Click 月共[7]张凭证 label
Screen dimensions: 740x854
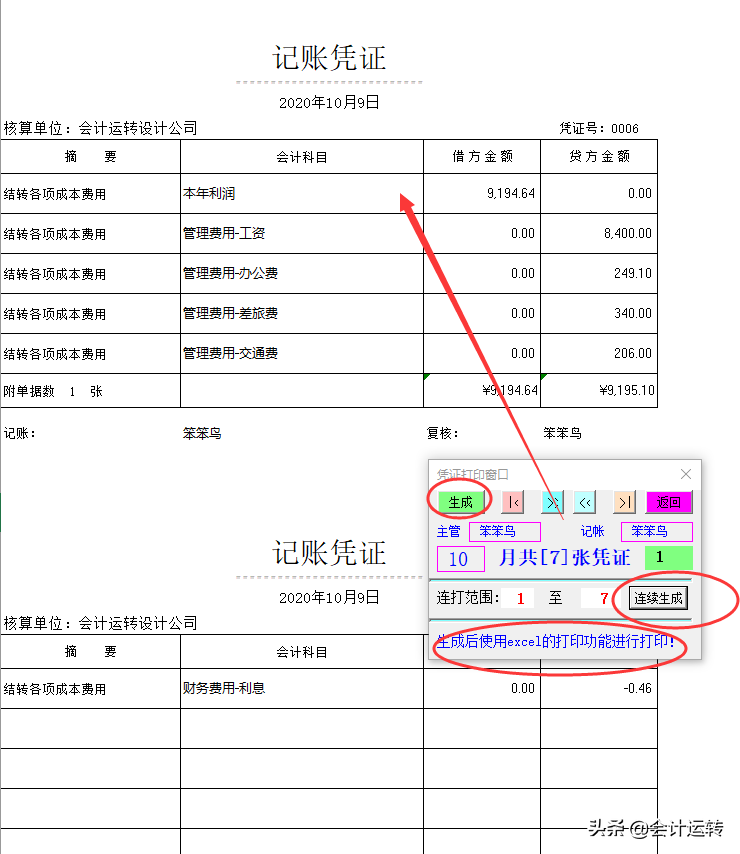[x=565, y=558]
